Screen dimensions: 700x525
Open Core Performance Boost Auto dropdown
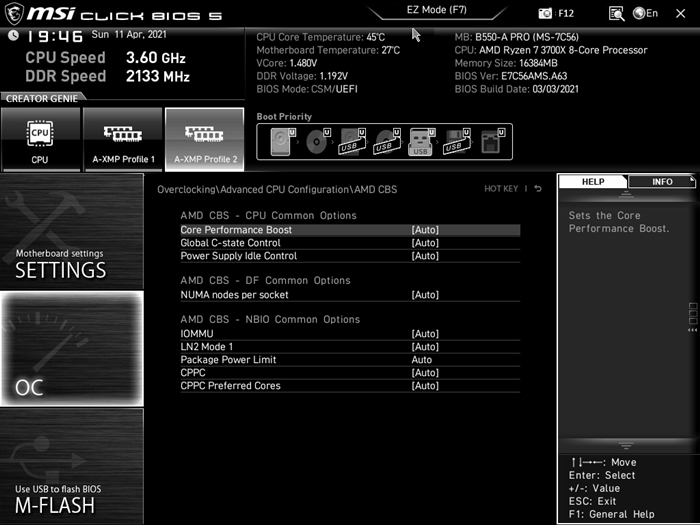[x=425, y=230]
